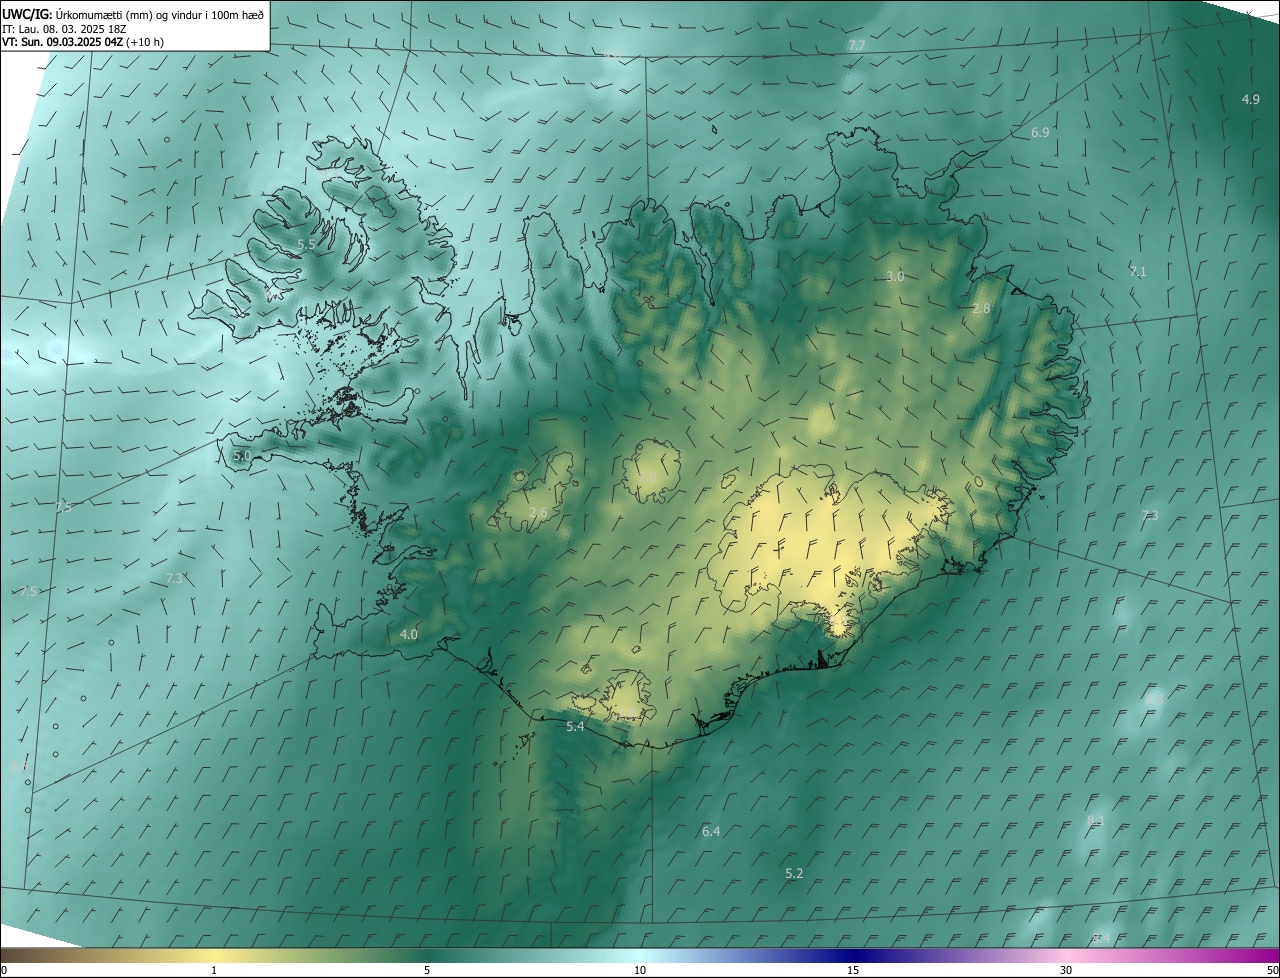The width and height of the screenshot is (1280, 978).
Task: Click the 5.5 value over the Westfjords
Action: pos(307,244)
